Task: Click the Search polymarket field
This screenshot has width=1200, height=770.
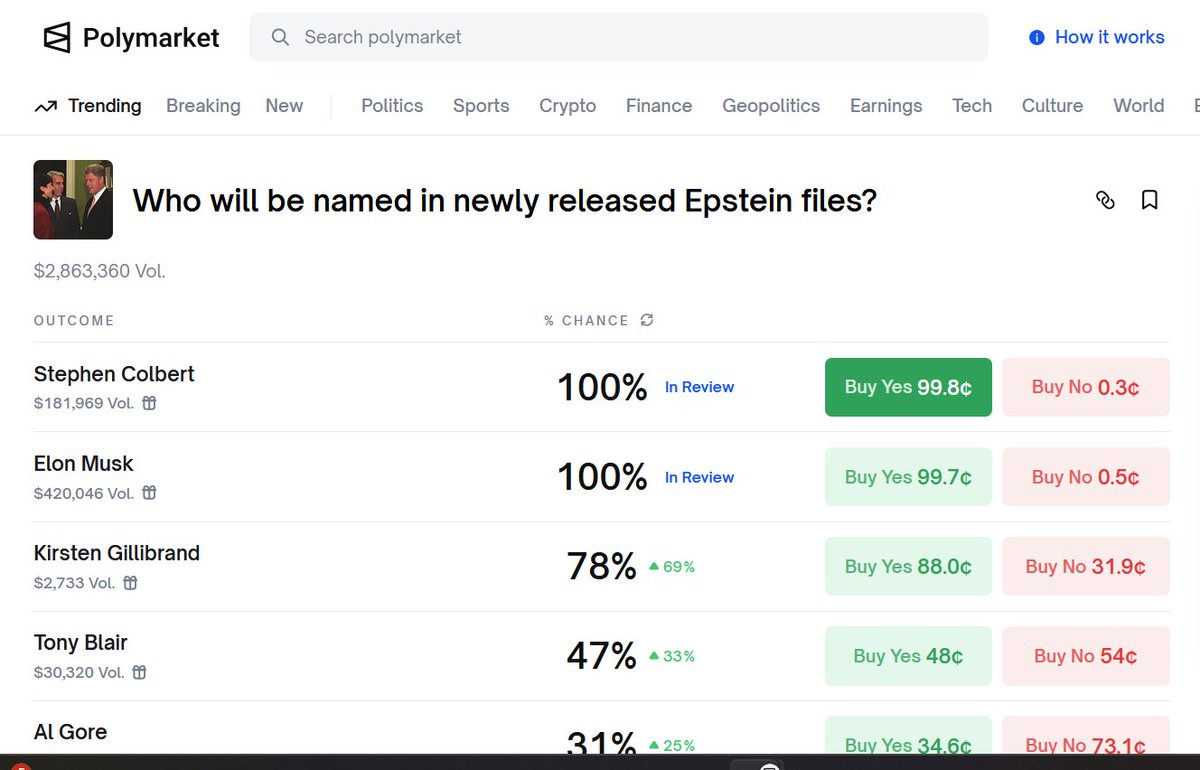Action: click(x=619, y=37)
